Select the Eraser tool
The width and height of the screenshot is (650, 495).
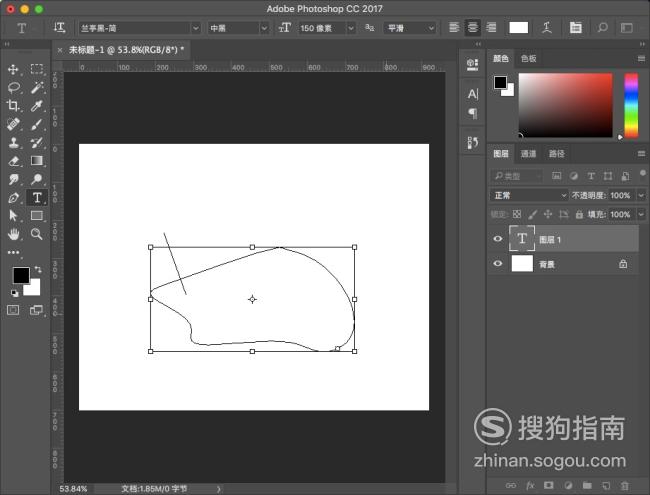[x=13, y=161]
